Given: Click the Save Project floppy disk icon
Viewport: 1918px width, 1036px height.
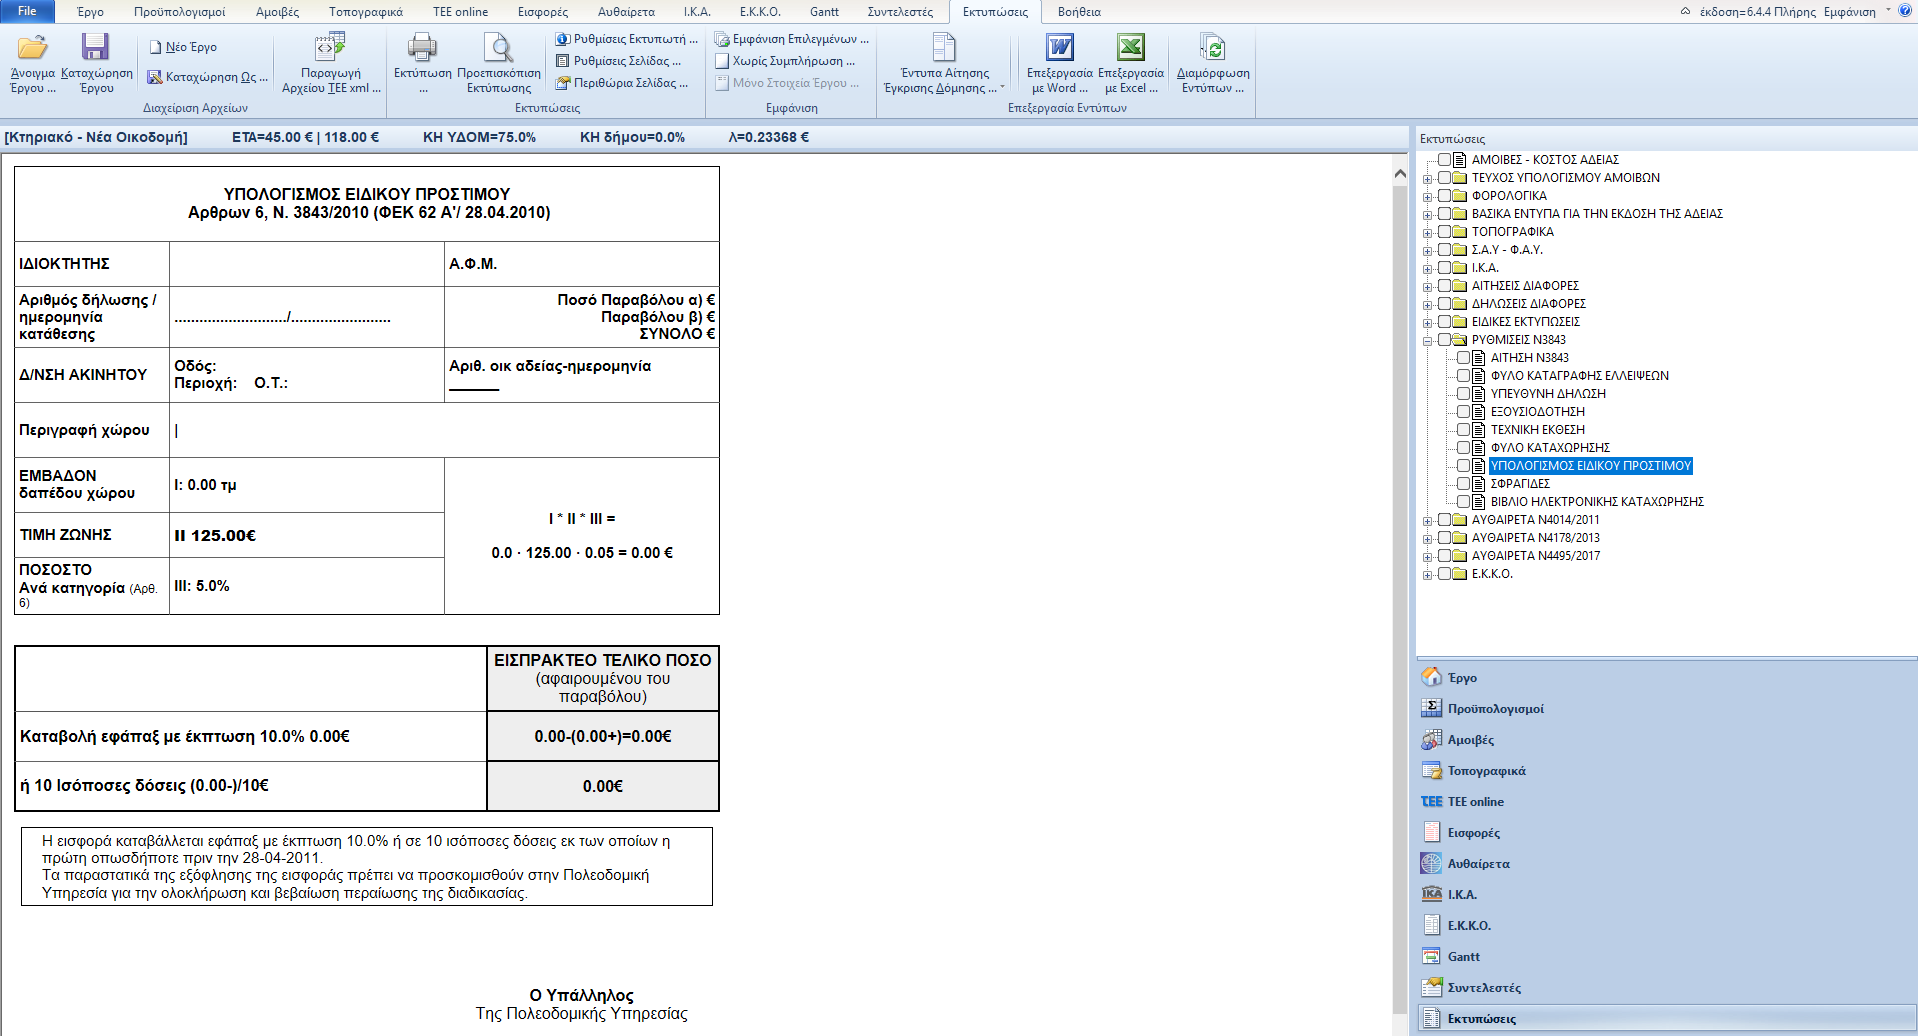Looking at the screenshot, I should pyautogui.click(x=95, y=47).
